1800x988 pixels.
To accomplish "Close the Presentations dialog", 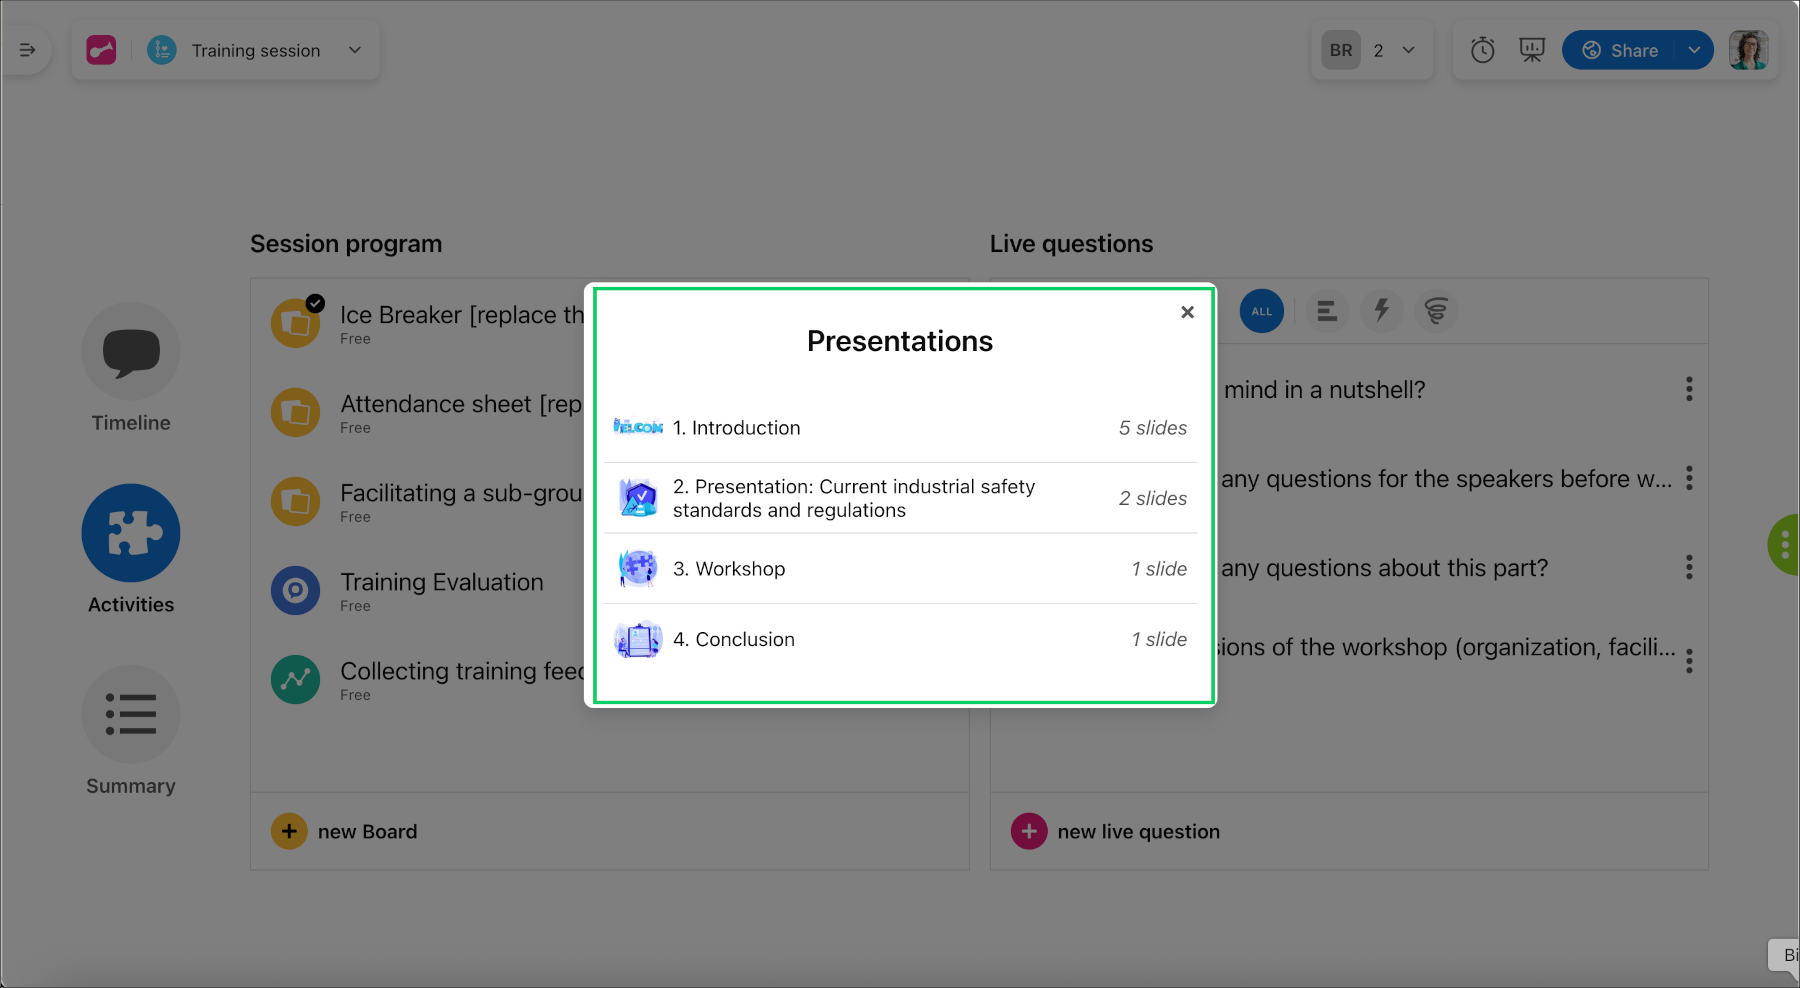I will 1187,312.
